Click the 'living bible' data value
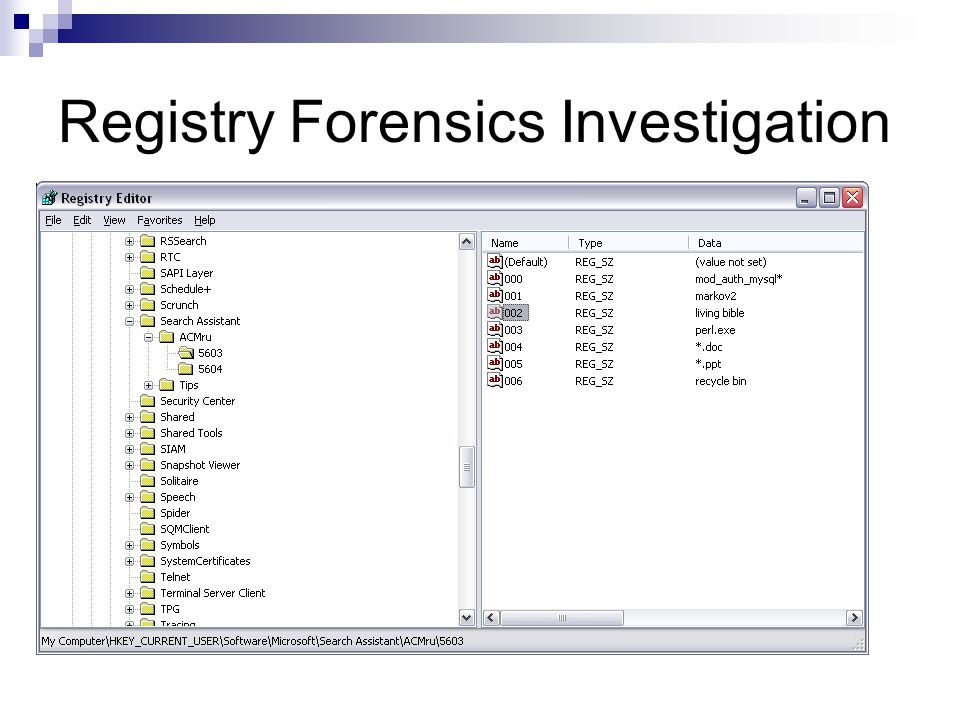This screenshot has width=960, height=720. pyautogui.click(x=719, y=313)
